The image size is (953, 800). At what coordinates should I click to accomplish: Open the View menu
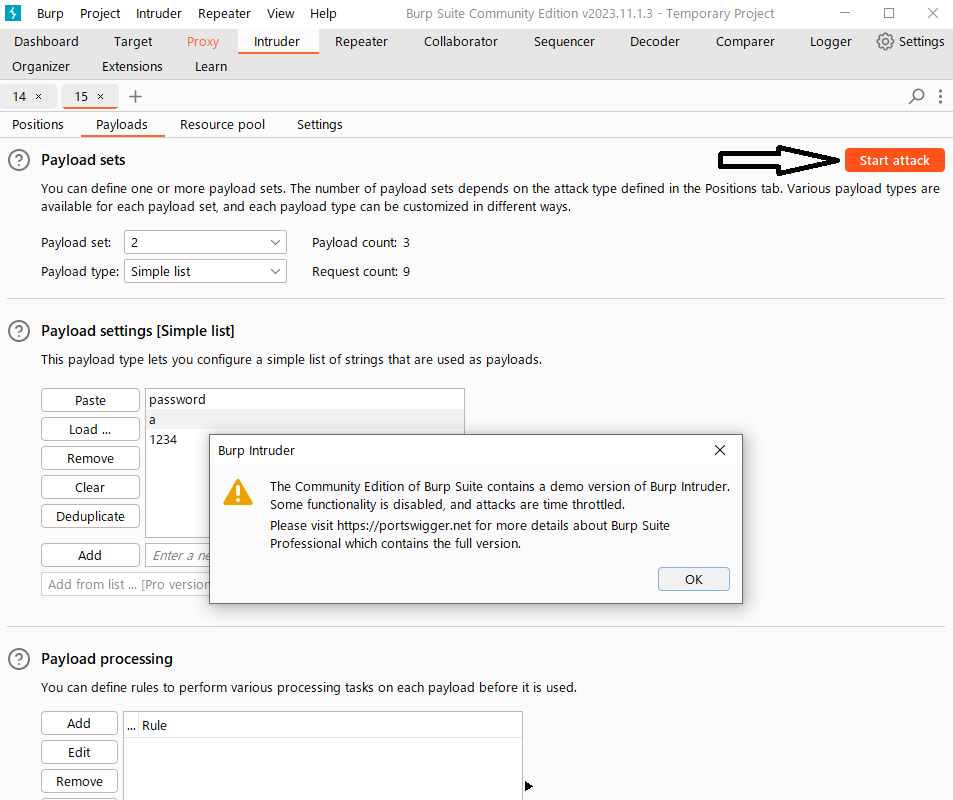coord(280,13)
